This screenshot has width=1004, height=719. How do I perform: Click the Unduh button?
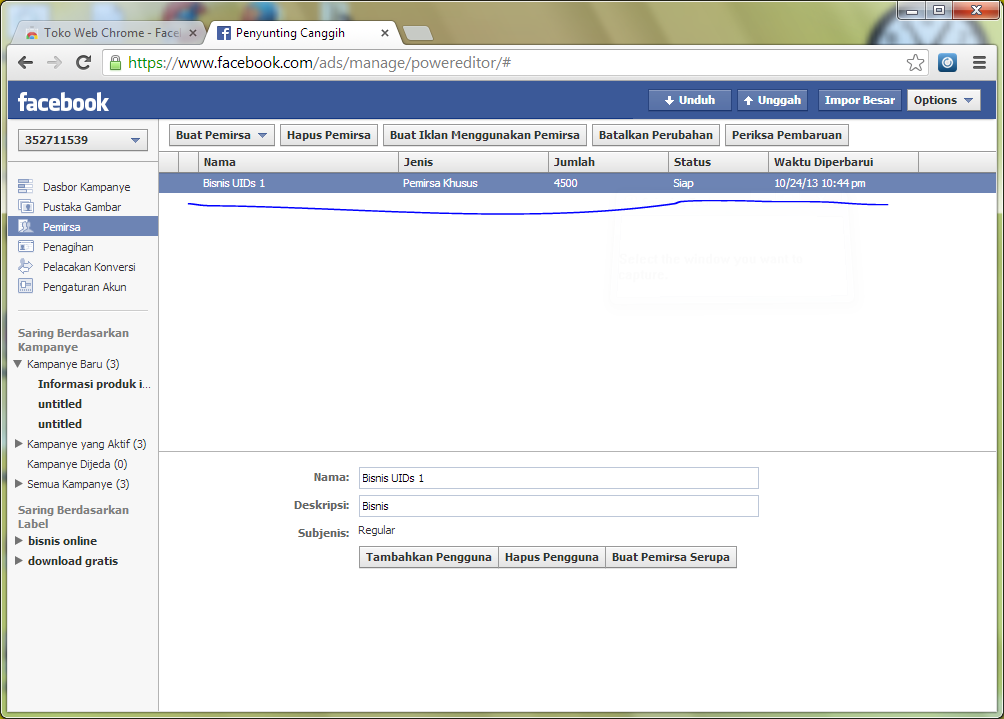(689, 100)
